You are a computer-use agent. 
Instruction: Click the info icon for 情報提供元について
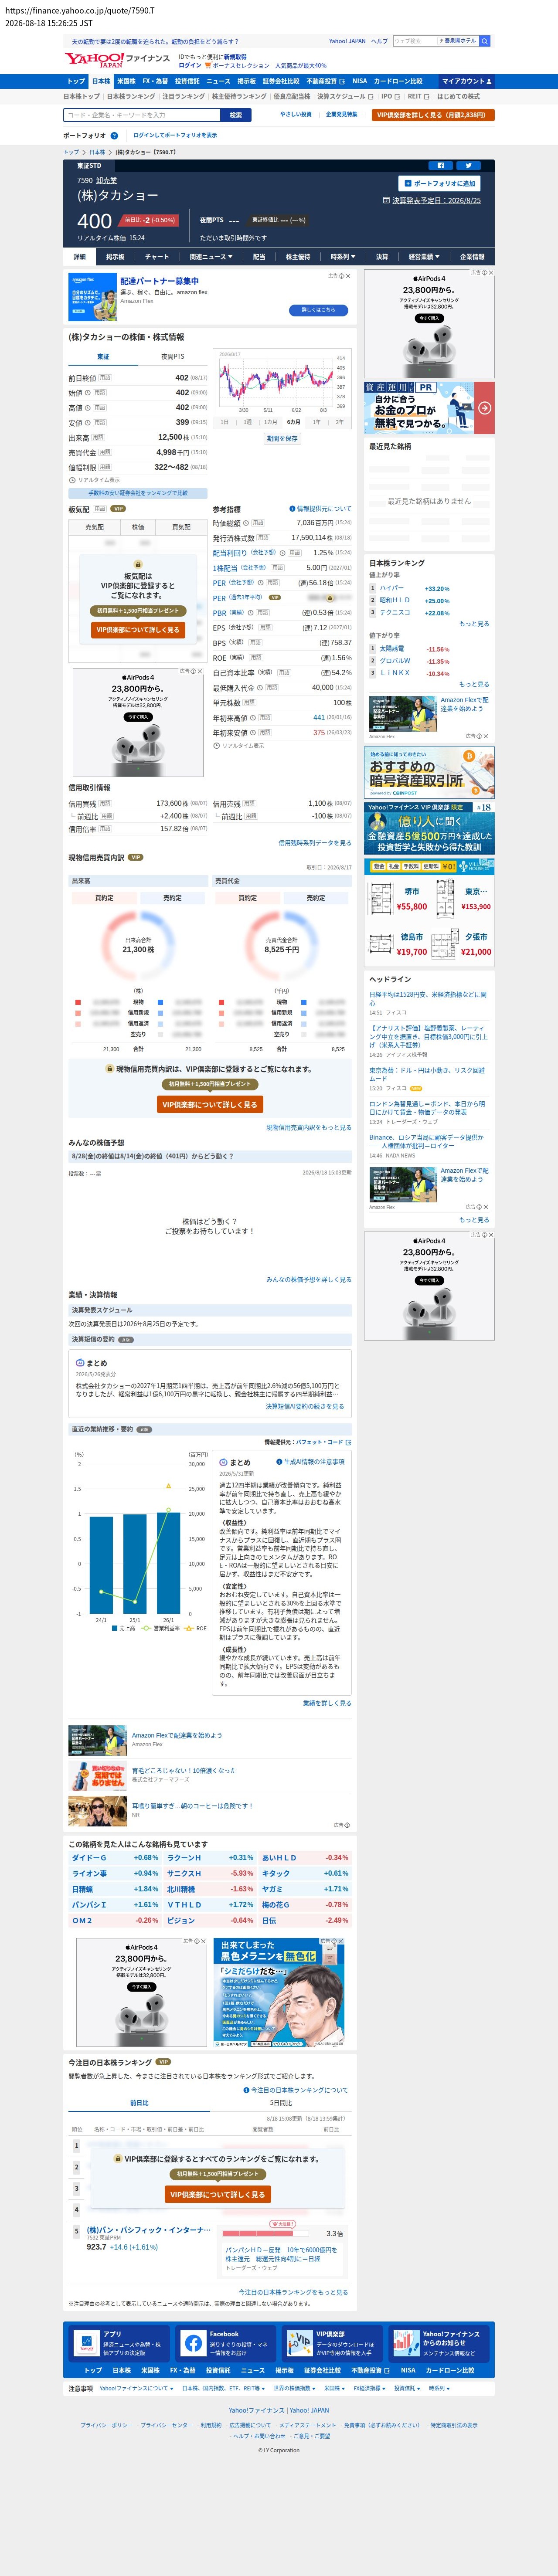point(292,509)
